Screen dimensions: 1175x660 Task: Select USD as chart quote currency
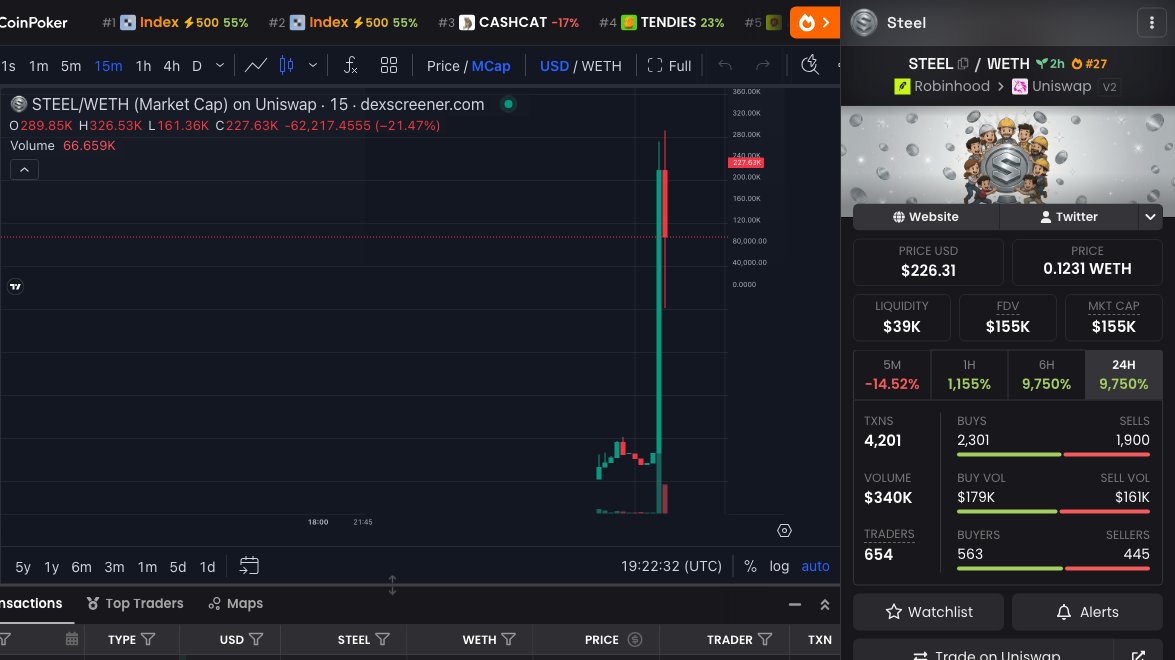pos(554,66)
